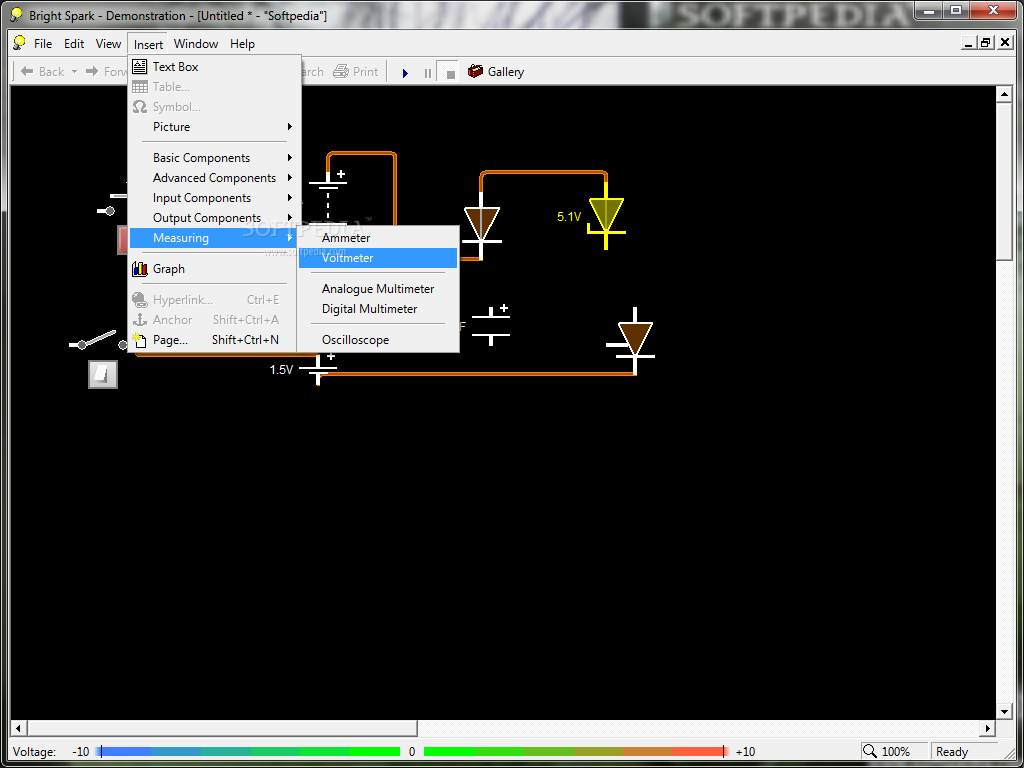Open the Back history dropdown arrow
Viewport: 1024px width, 768px height.
click(x=74, y=71)
